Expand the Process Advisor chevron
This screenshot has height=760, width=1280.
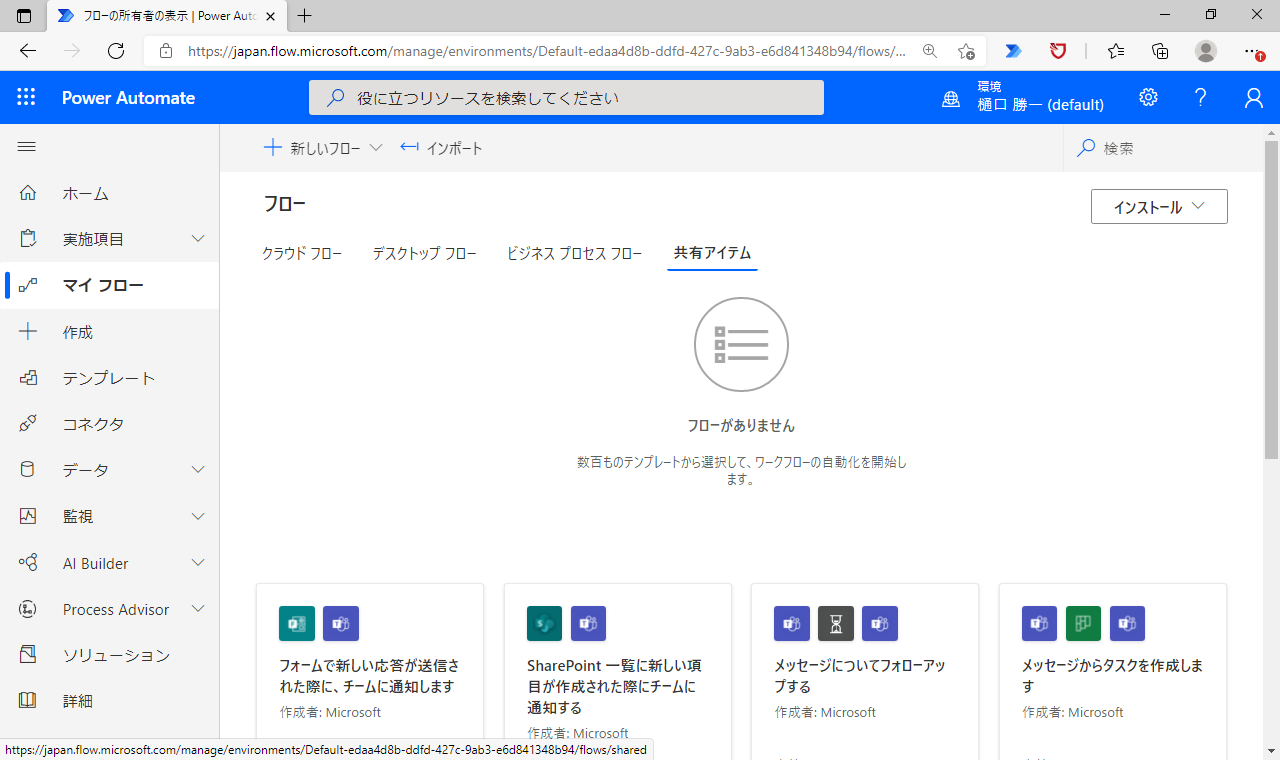198,609
